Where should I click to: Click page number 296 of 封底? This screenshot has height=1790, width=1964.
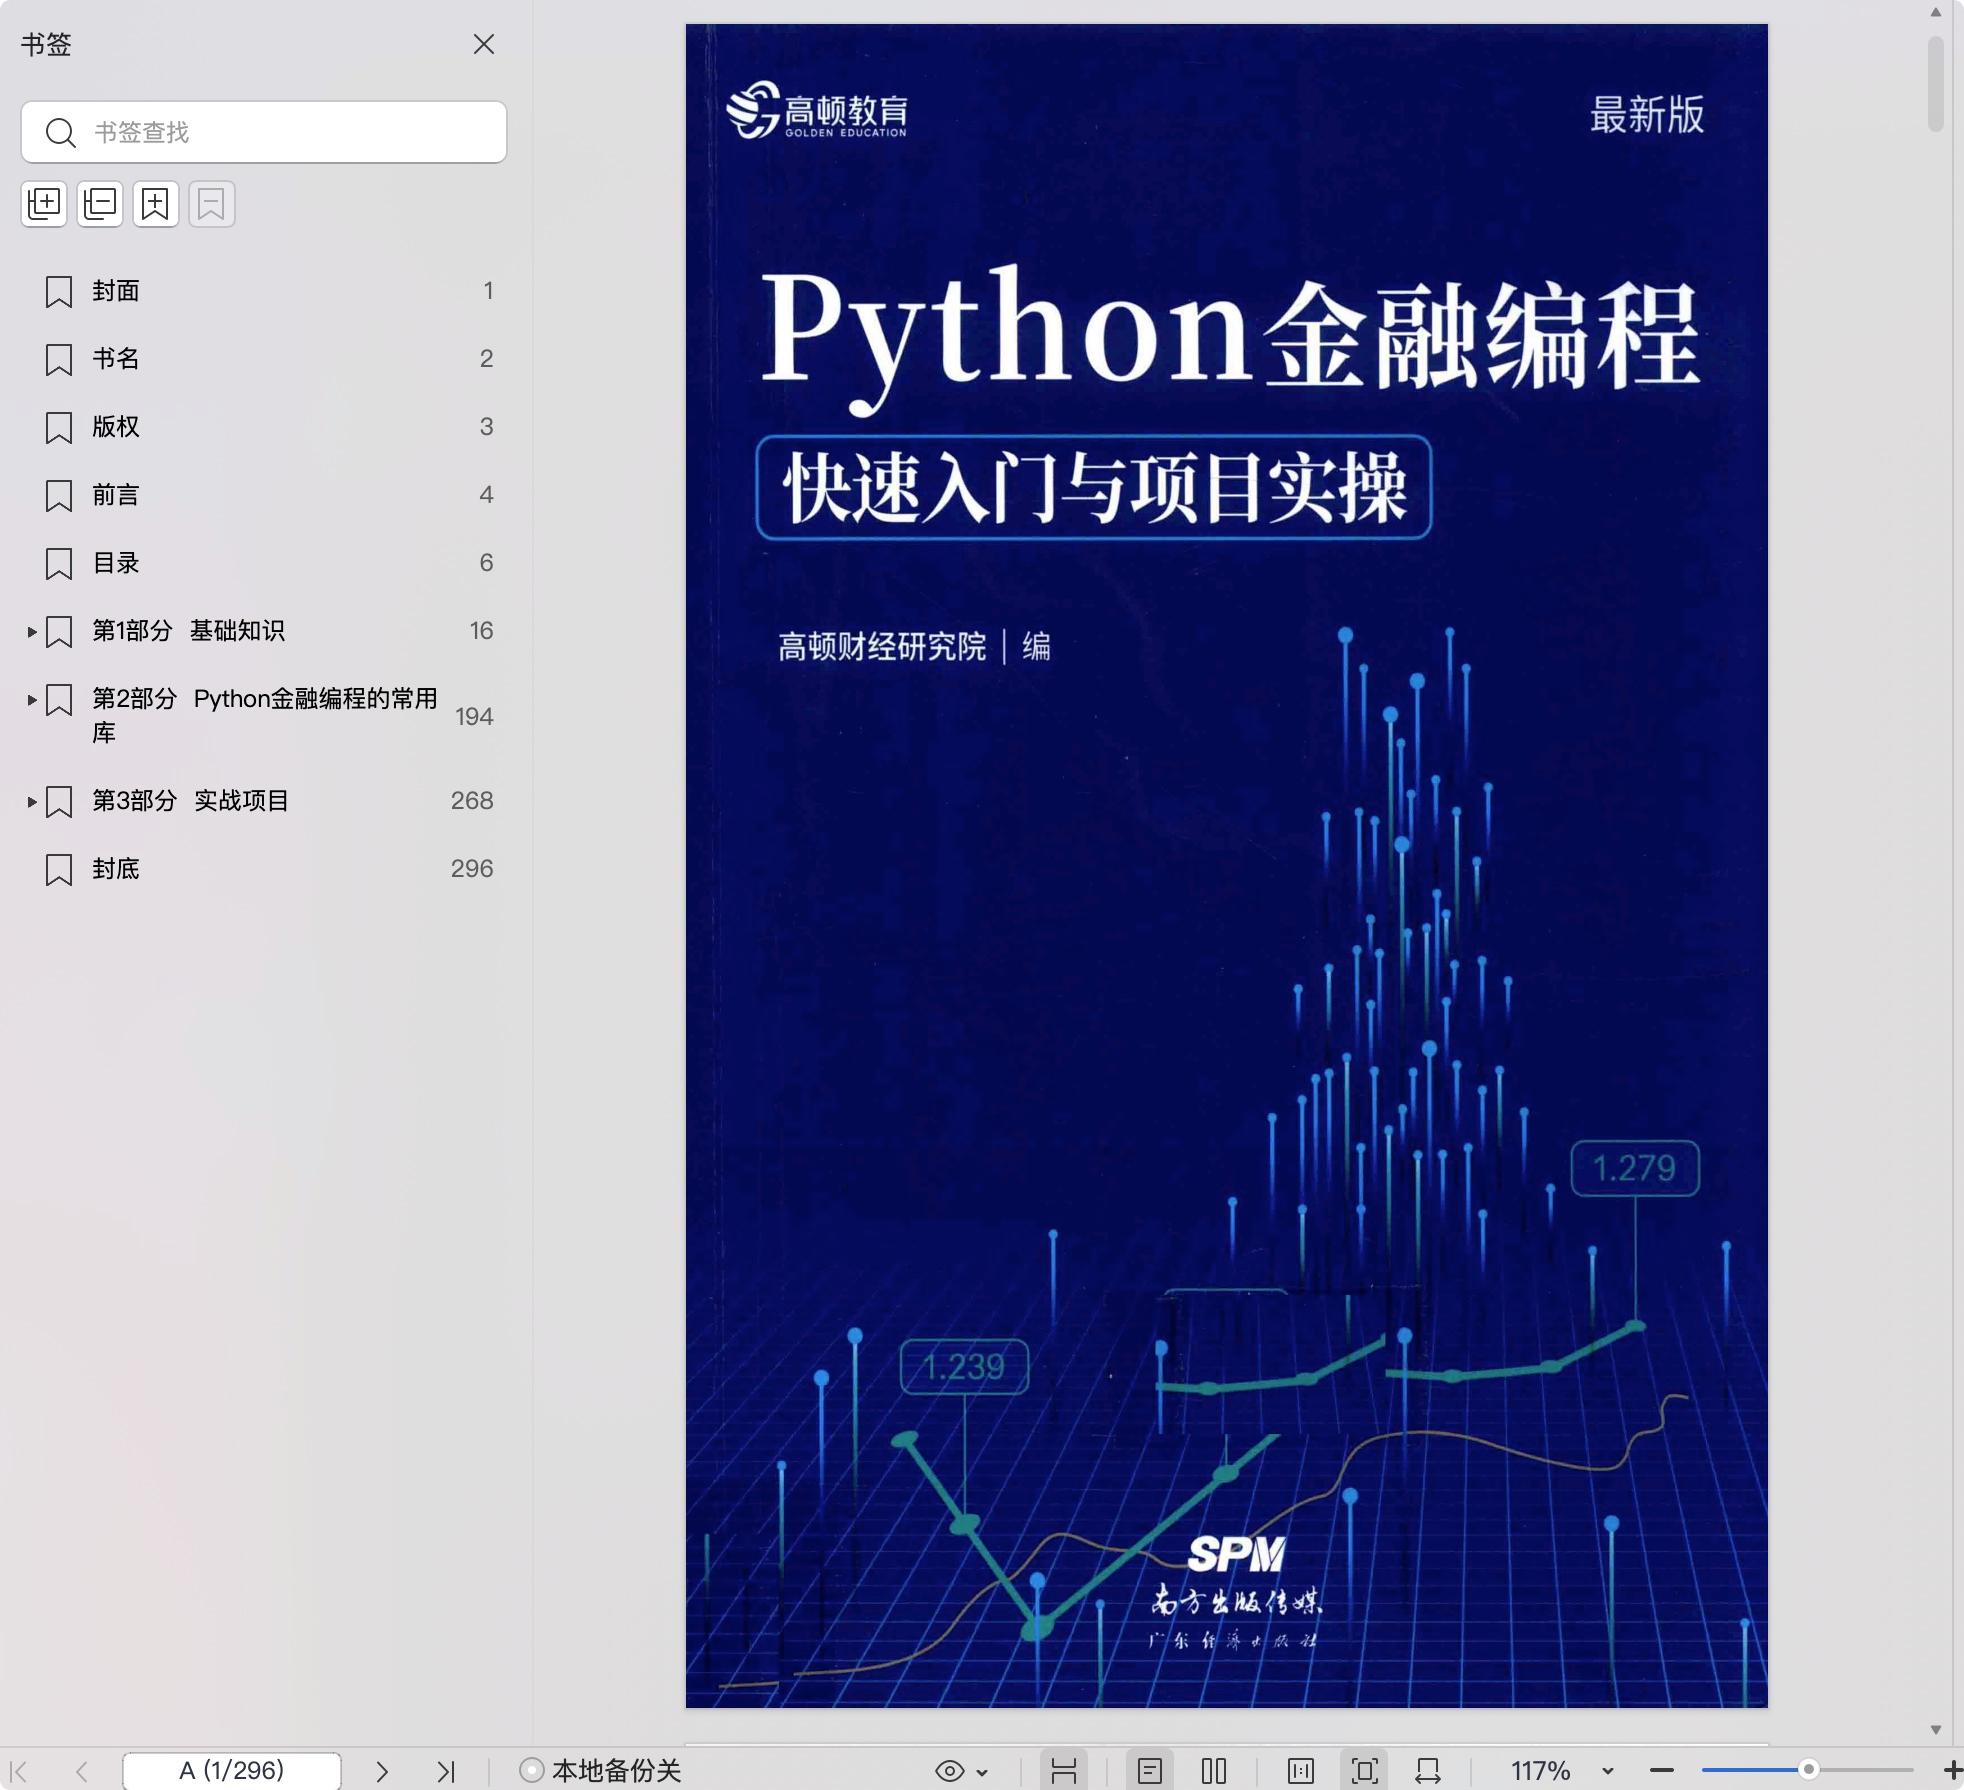[x=472, y=869]
